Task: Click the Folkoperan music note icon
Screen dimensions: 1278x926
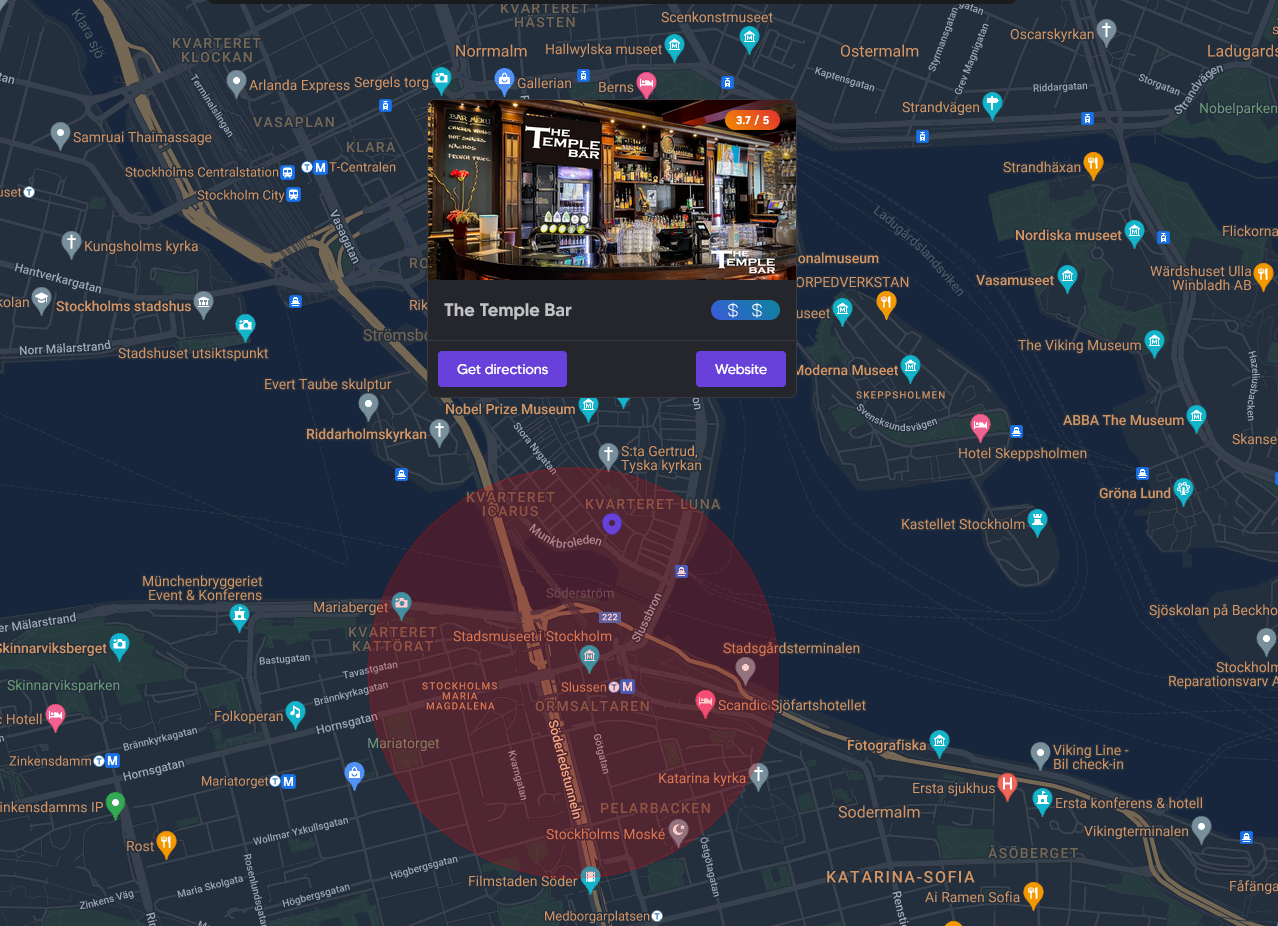Action: click(294, 714)
